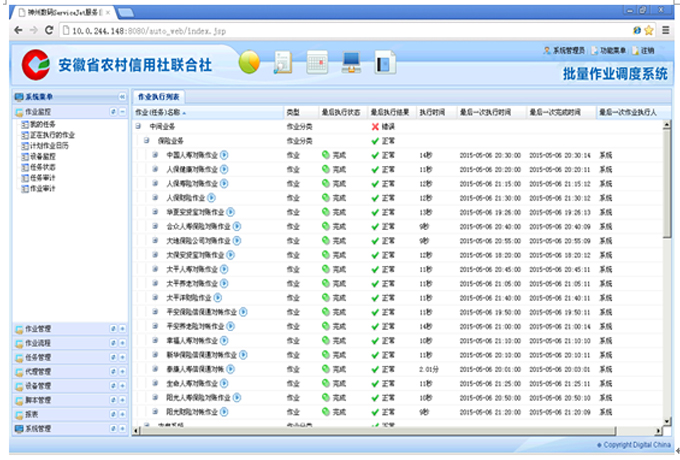Image resolution: width=680 pixels, height=460 pixels.
Task: Open 任务审计 in the sidebar tree
Action: pyautogui.click(x=42, y=178)
